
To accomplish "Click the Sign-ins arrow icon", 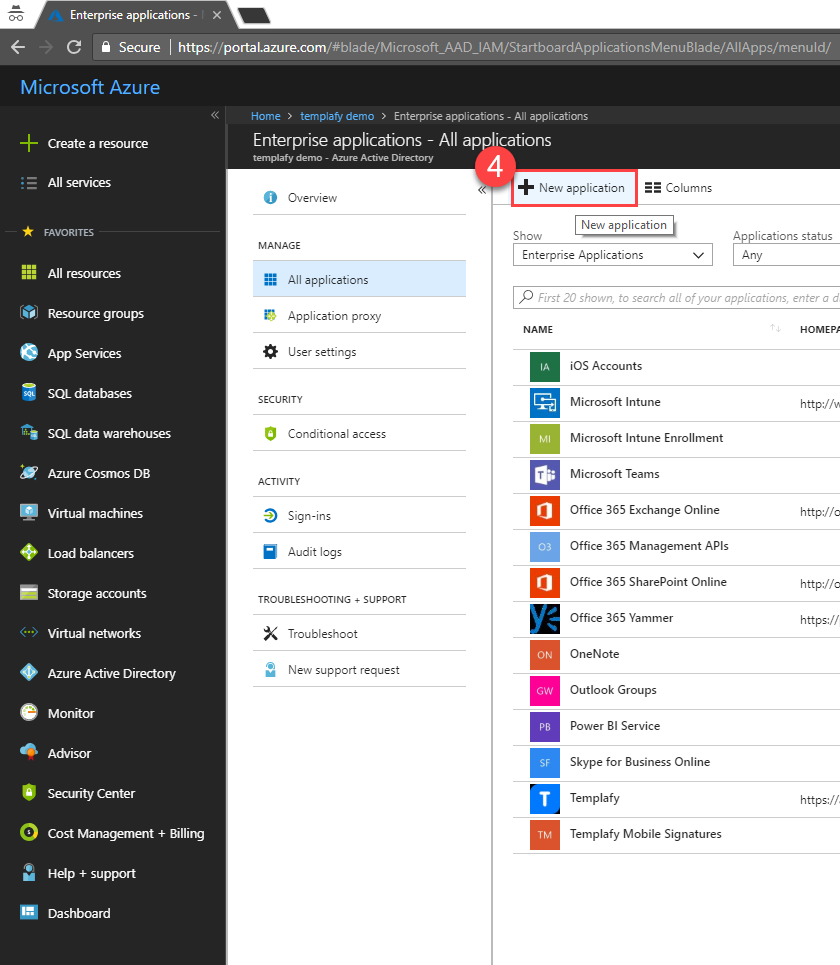I will [x=270, y=515].
